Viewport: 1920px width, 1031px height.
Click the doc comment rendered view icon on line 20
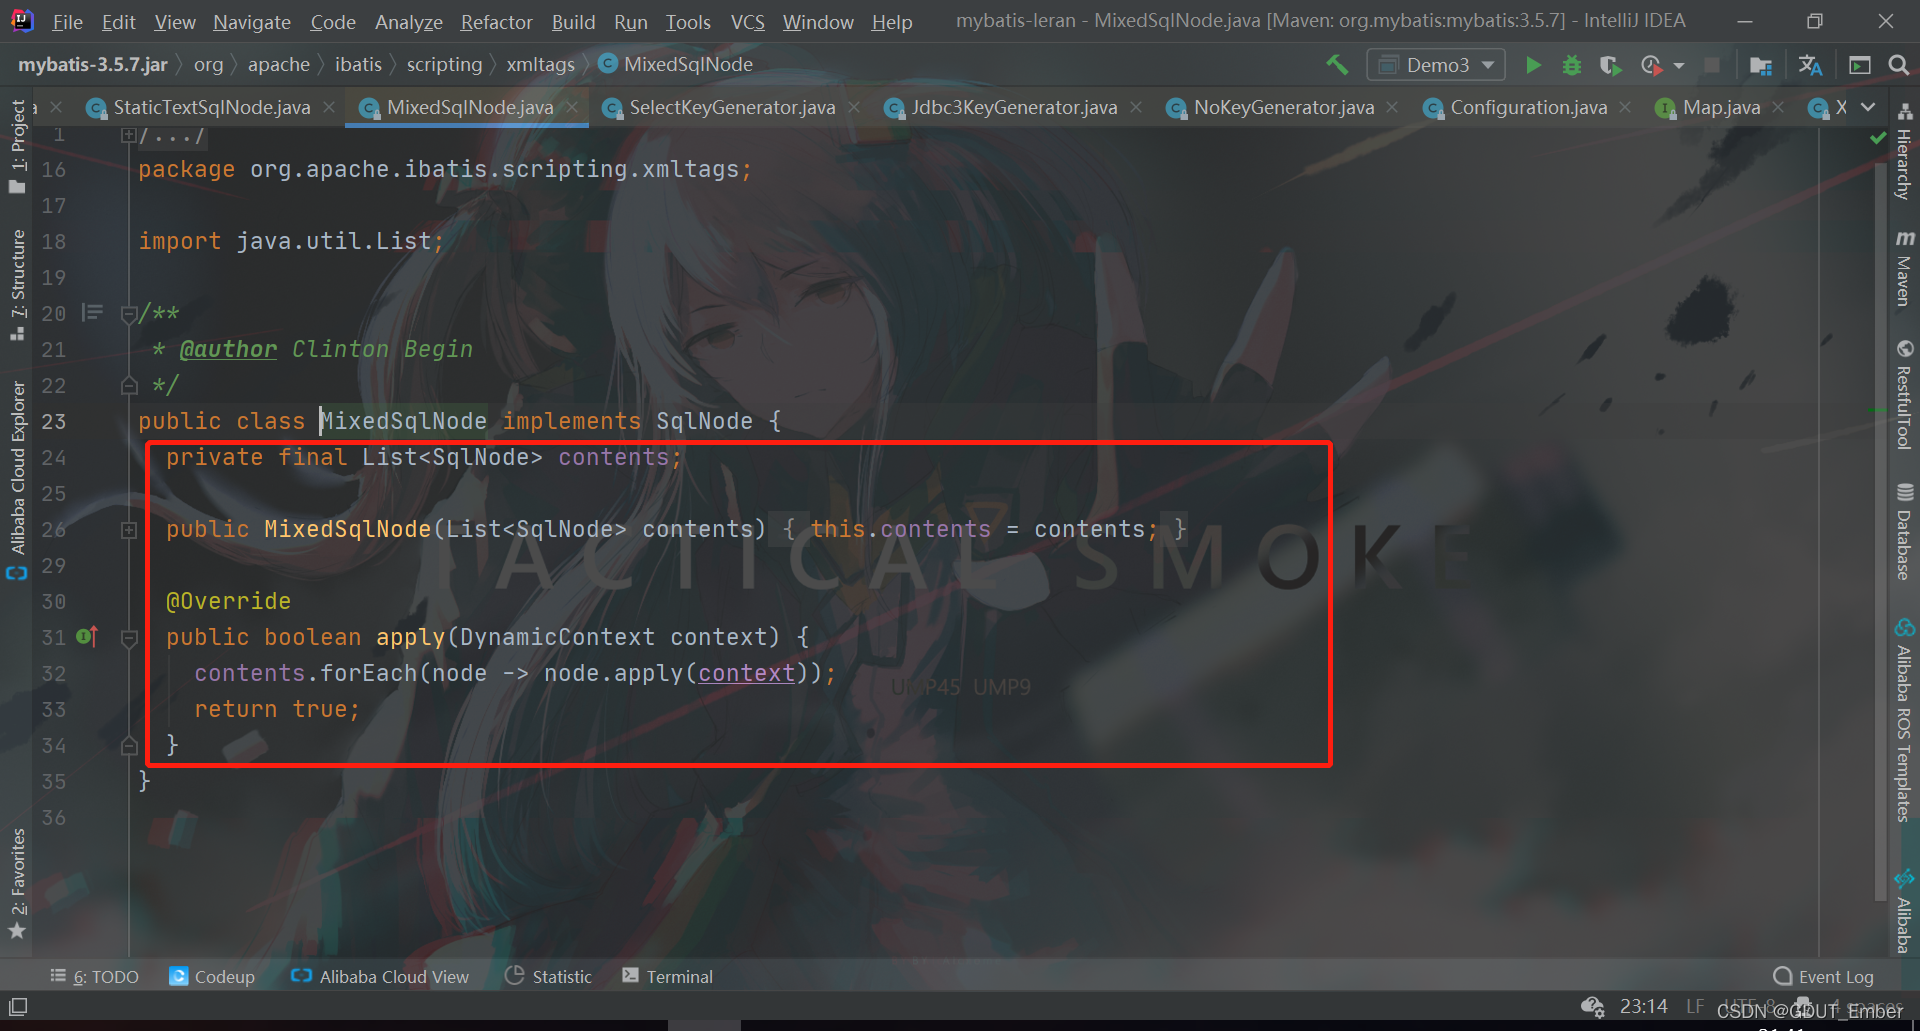pyautogui.click(x=92, y=313)
